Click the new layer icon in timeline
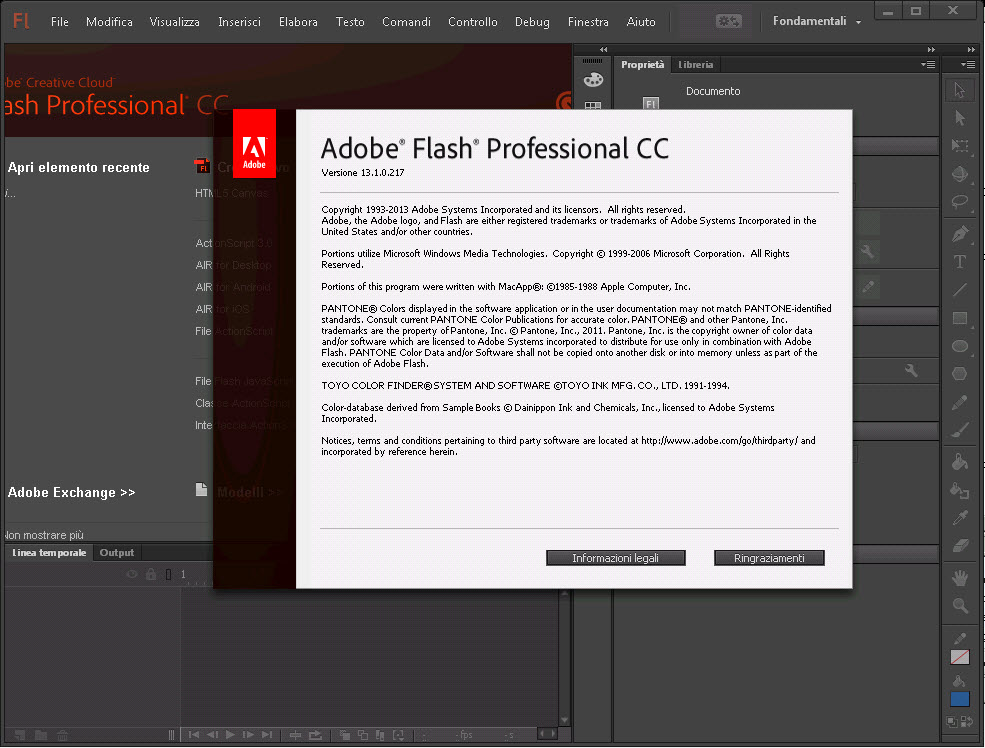985x748 pixels. point(19,735)
